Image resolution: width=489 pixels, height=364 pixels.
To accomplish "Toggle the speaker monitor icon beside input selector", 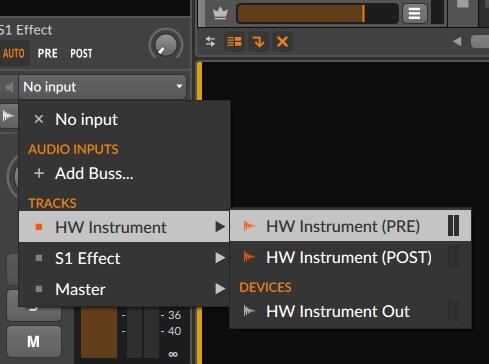I will (x=9, y=87).
